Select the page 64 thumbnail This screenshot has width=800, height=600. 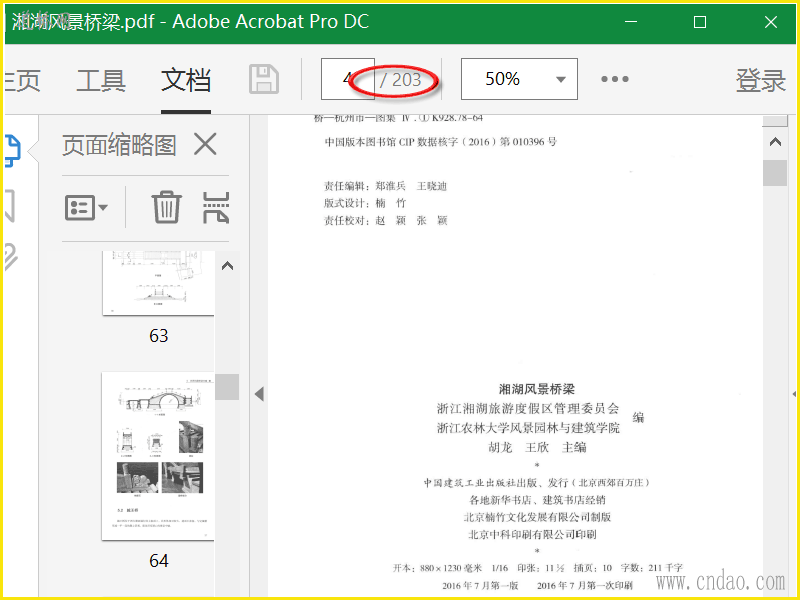click(158, 456)
